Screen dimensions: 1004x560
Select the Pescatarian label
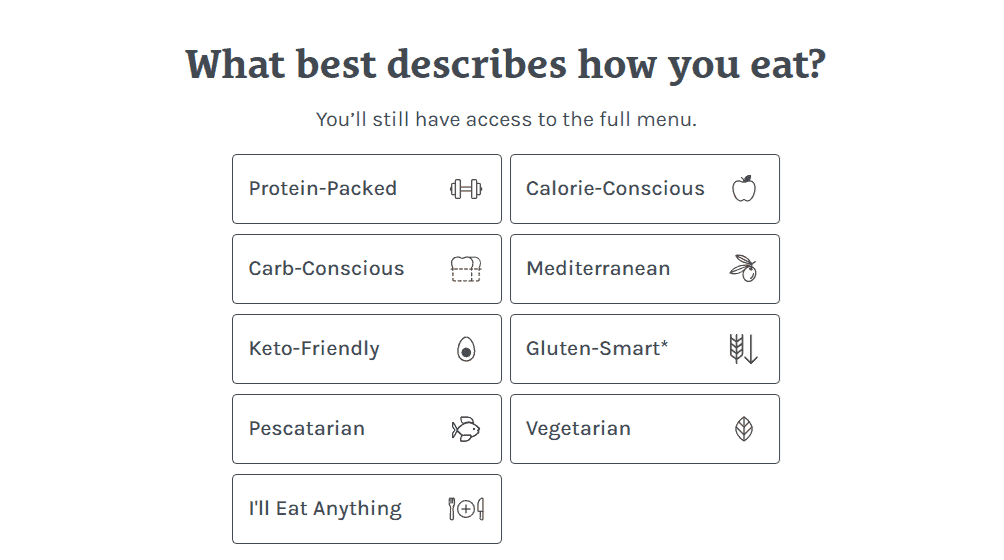(x=307, y=429)
